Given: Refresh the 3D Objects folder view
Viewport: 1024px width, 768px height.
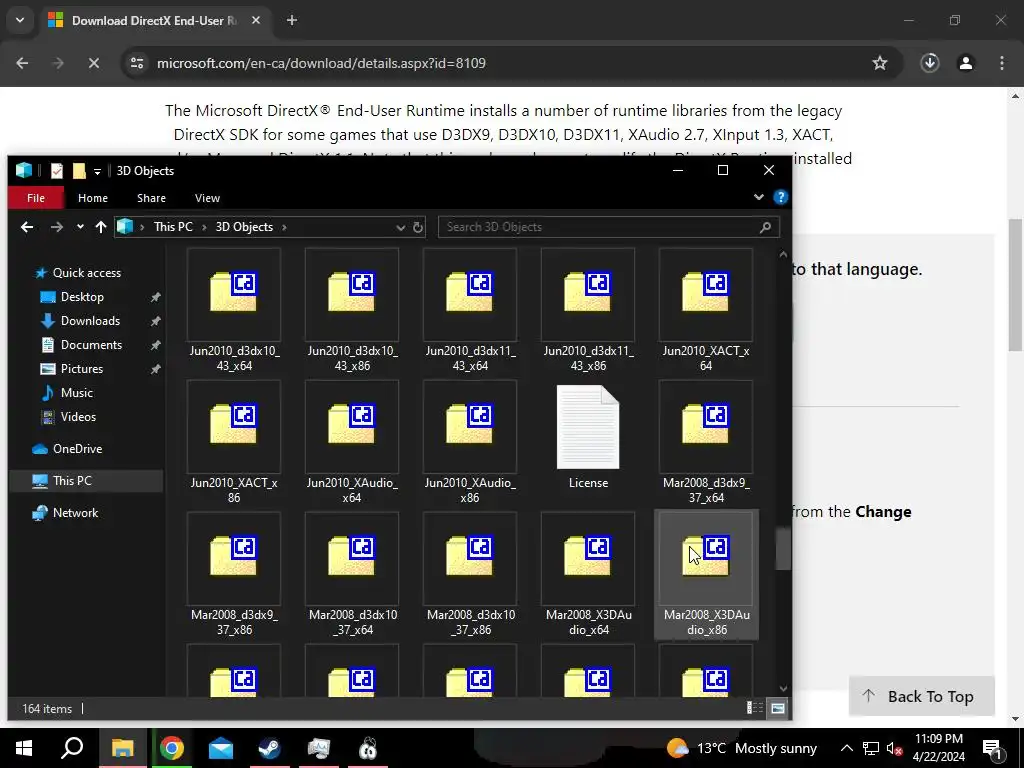Looking at the screenshot, I should [x=418, y=227].
